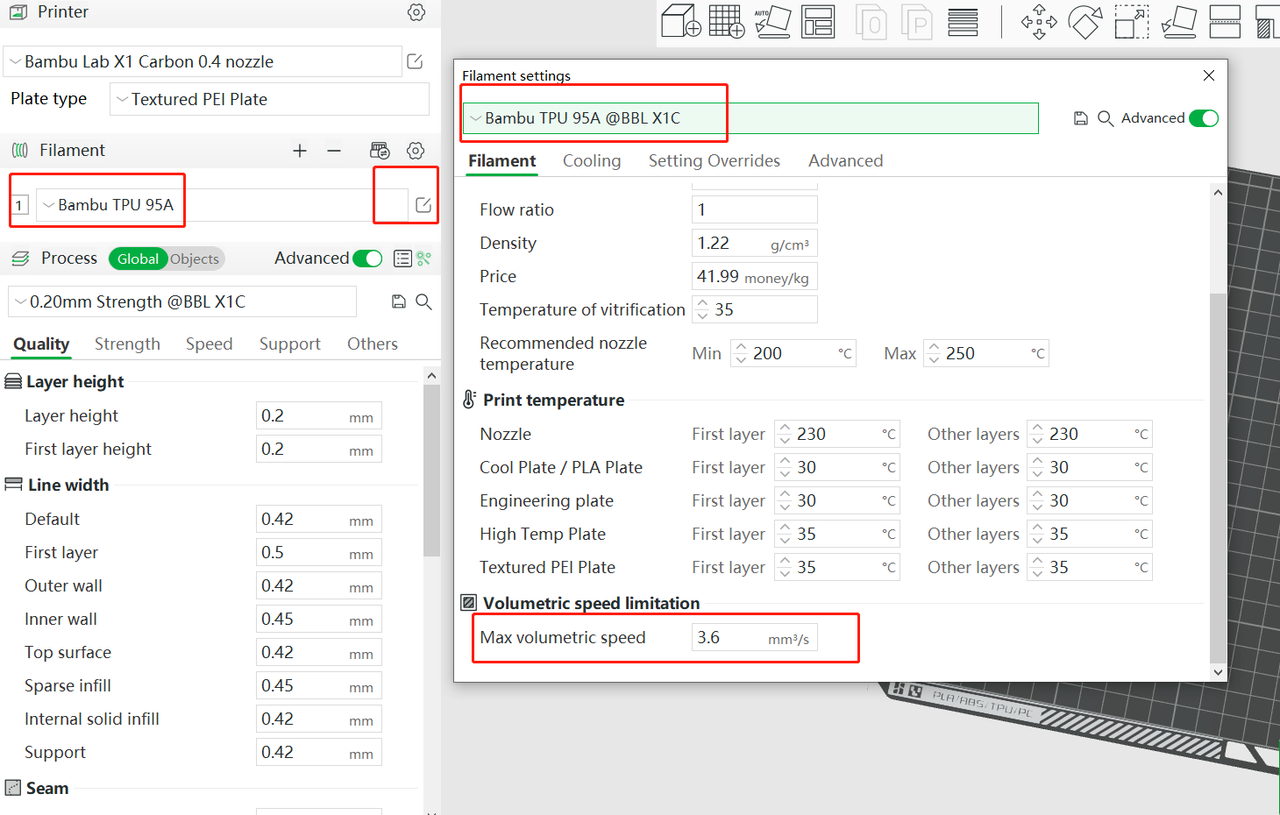Select the Rotate tool icon
The image size is (1280, 815).
click(1085, 21)
